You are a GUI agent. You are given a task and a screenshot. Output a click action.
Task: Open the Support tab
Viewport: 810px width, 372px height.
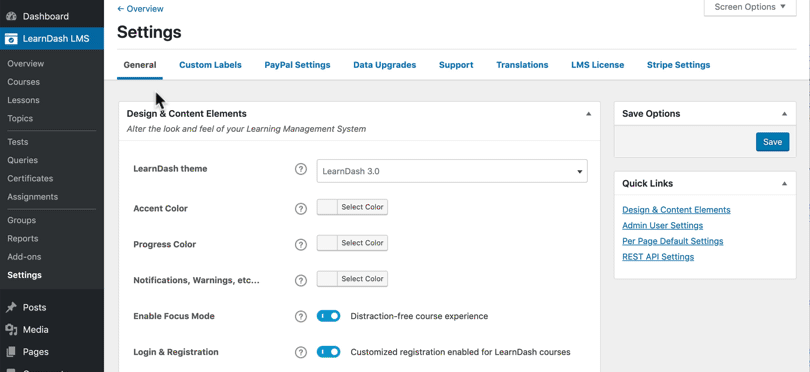[x=456, y=65]
